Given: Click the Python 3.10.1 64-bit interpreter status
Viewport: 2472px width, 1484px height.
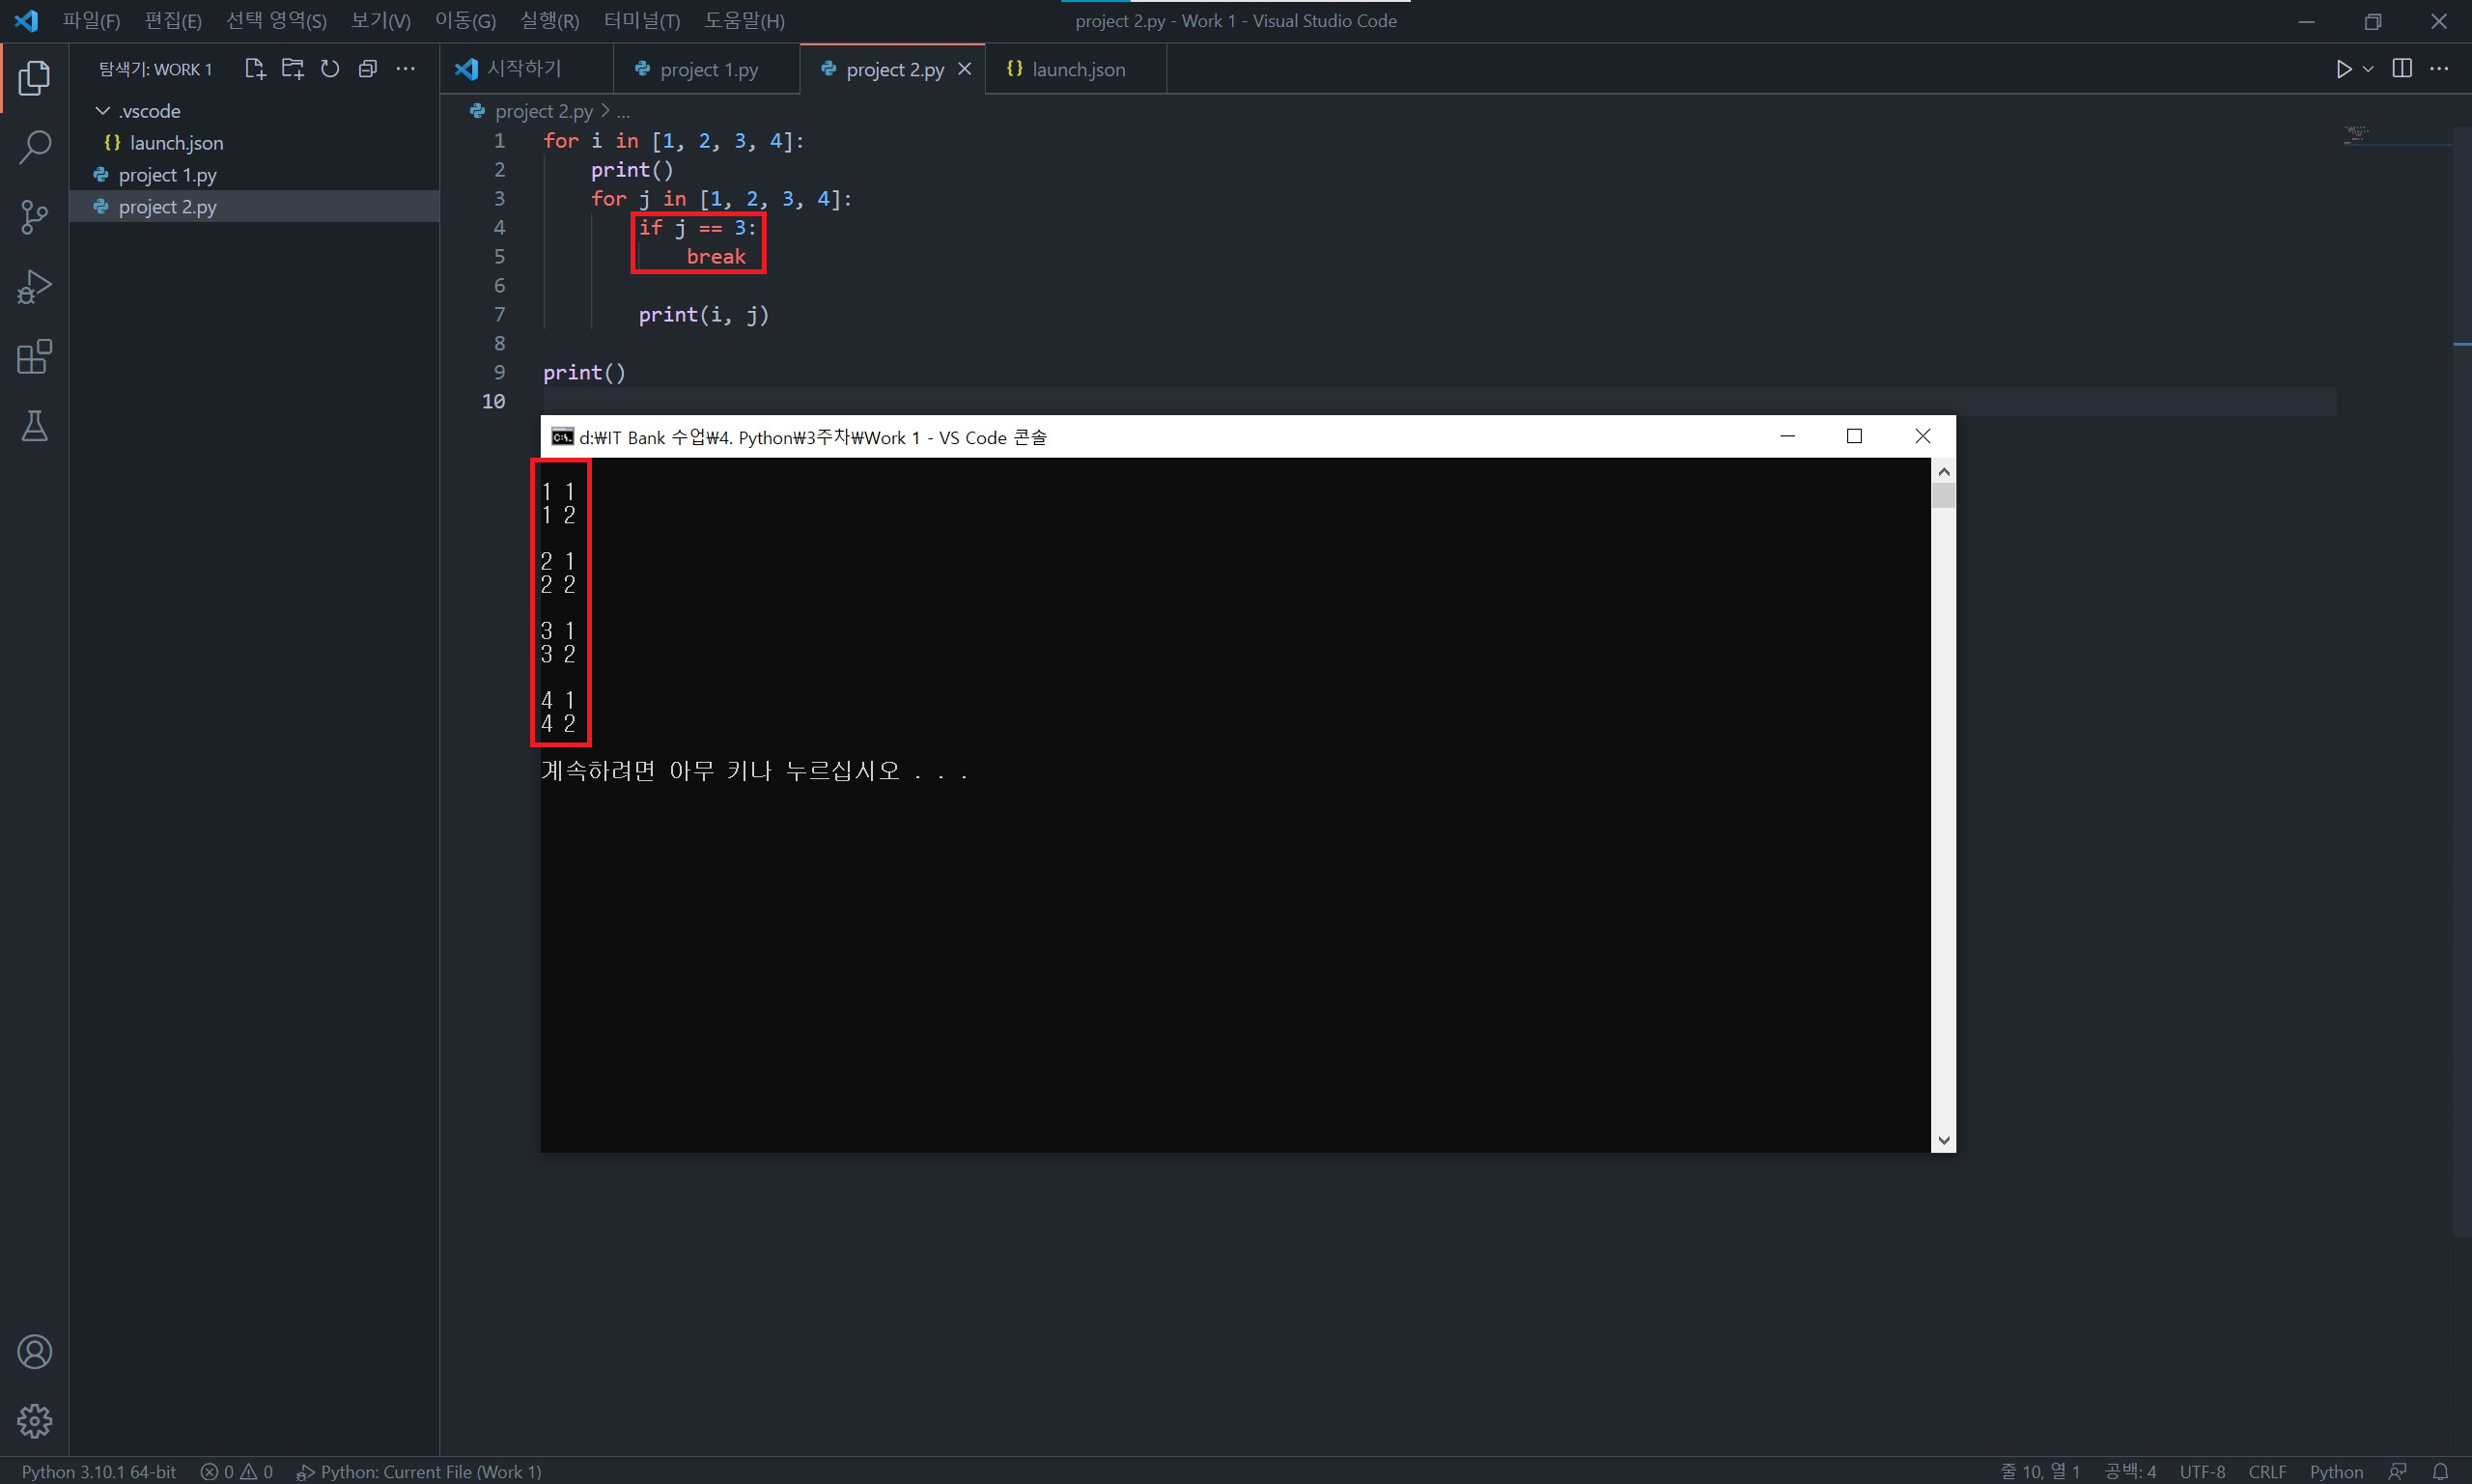Looking at the screenshot, I should tap(99, 1471).
